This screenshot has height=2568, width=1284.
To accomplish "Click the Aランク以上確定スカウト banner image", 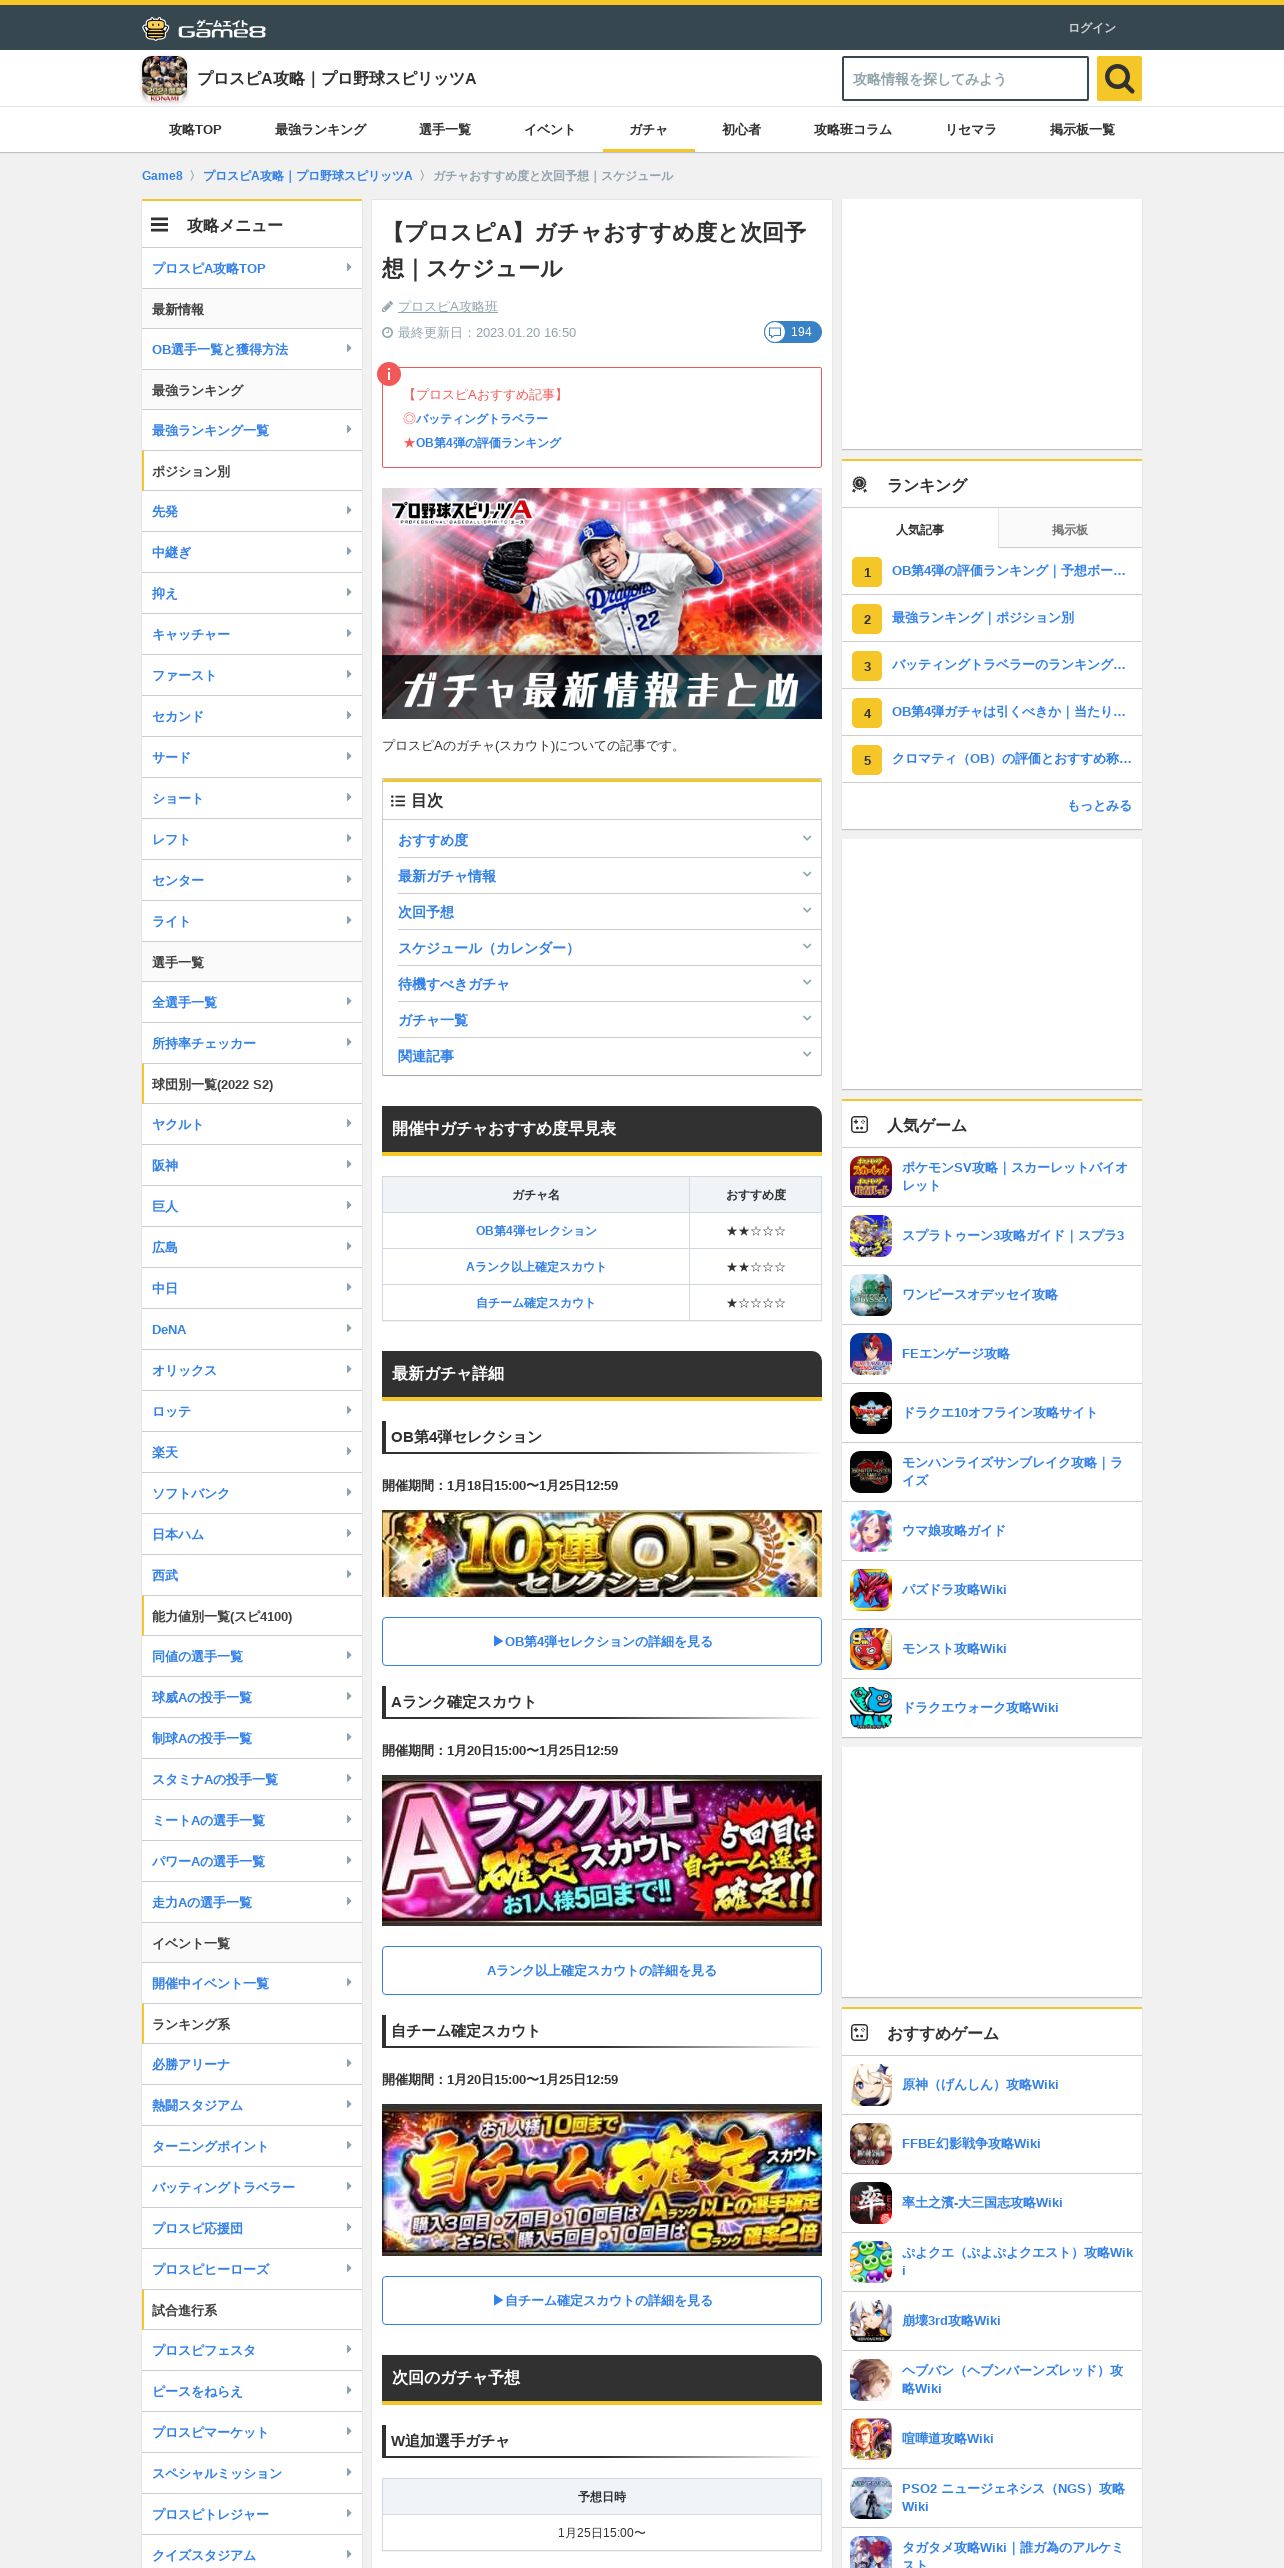I will [x=602, y=1850].
